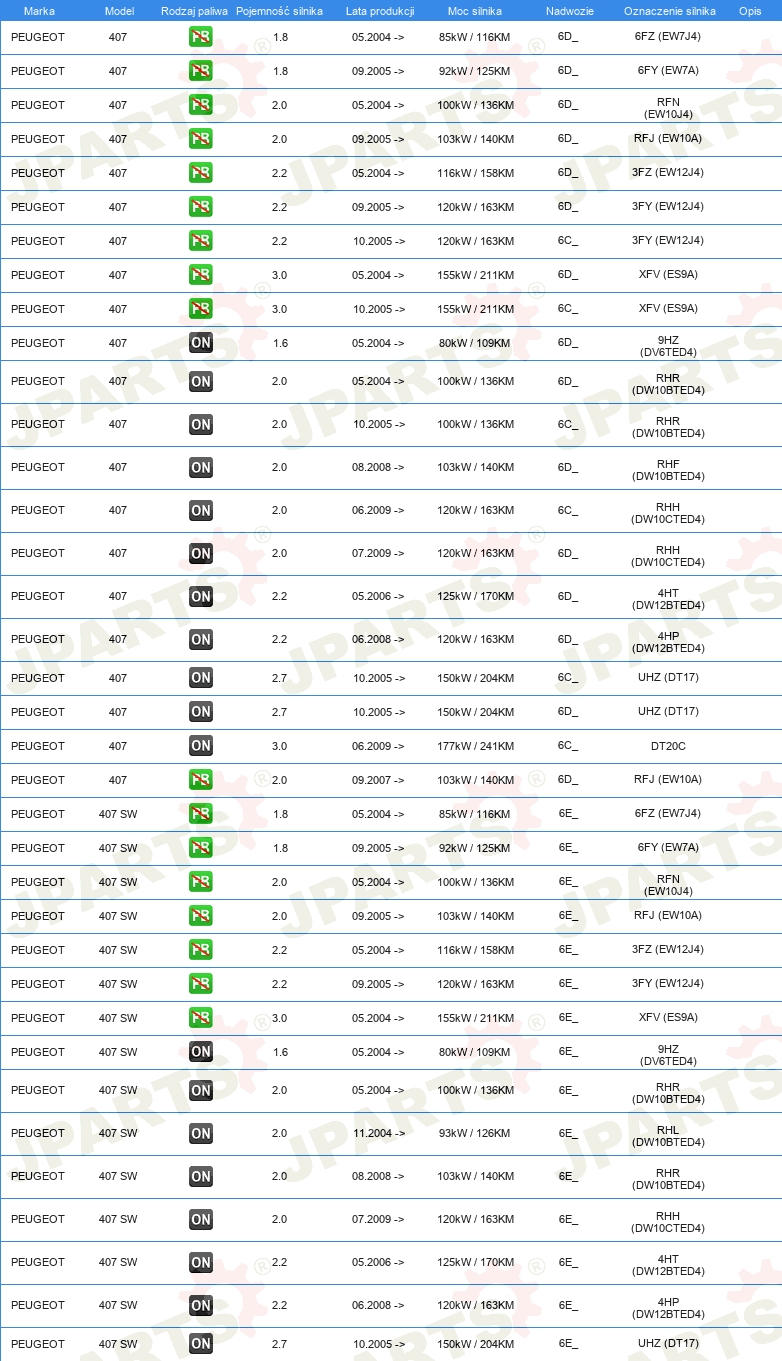Select 6C_ body cell in DT20C row
Viewport: 782px width, 1361px height.
coord(568,746)
